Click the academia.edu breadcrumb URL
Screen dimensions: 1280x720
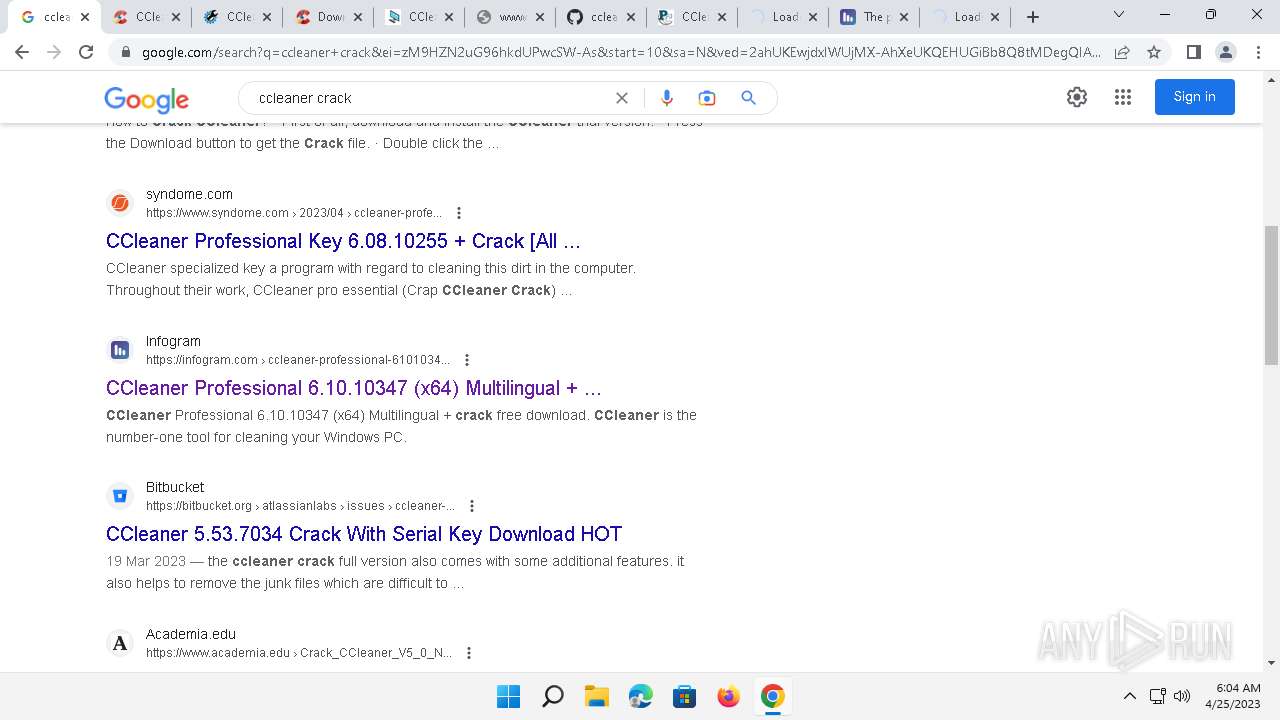(x=299, y=653)
